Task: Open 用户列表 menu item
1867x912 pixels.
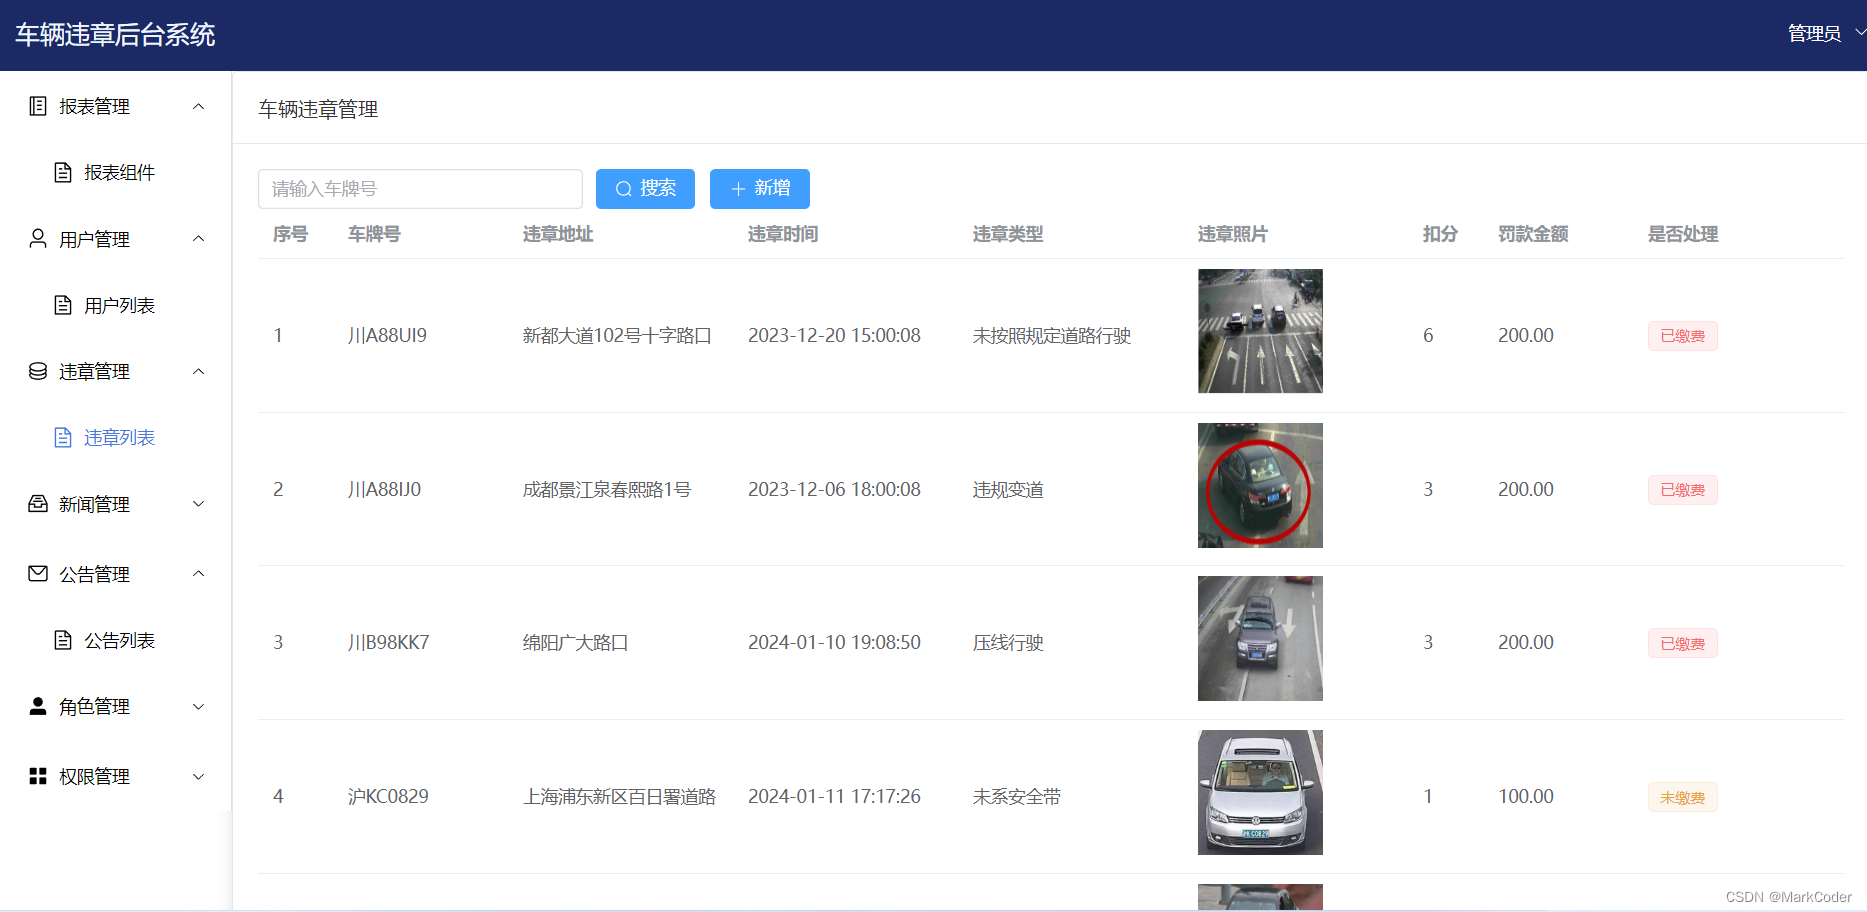Action: click(x=116, y=305)
